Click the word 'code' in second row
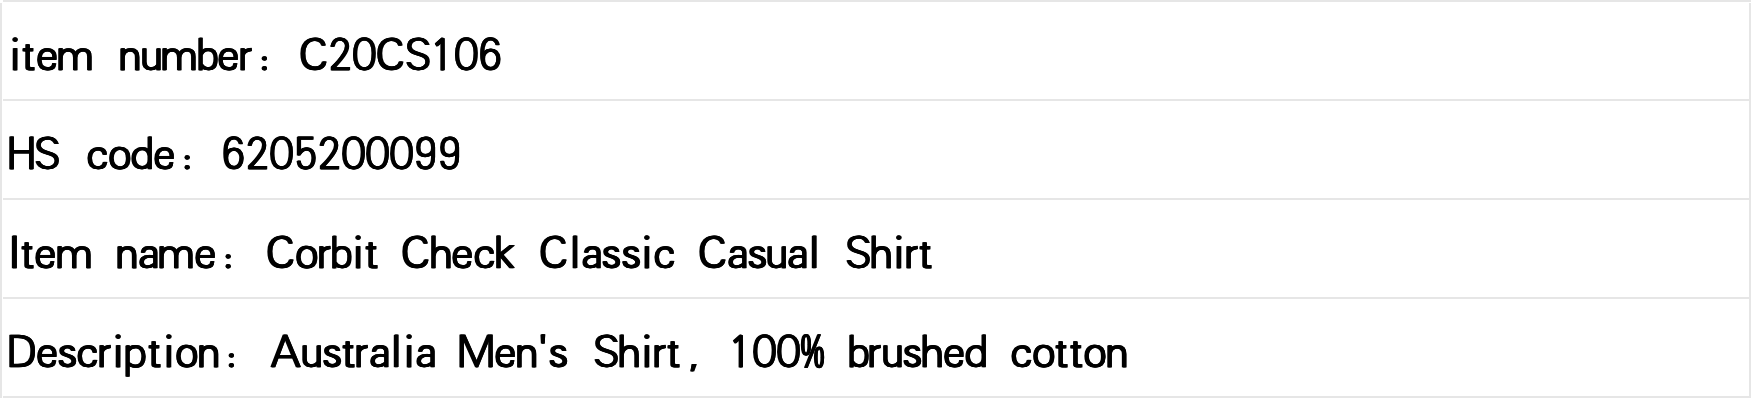This screenshot has width=1751, height=398. (x=131, y=155)
